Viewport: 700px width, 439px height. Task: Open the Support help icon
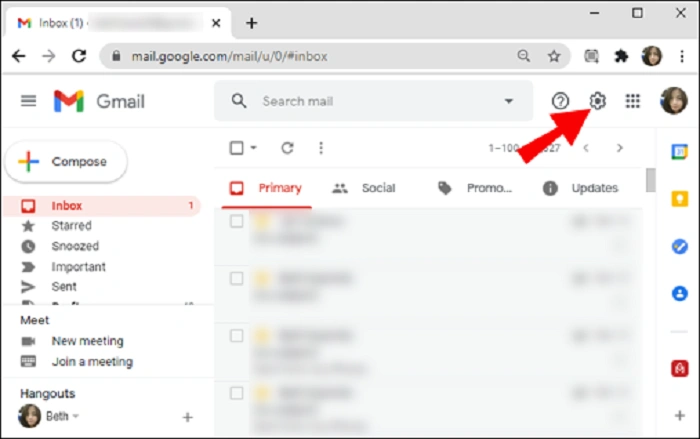[560, 101]
